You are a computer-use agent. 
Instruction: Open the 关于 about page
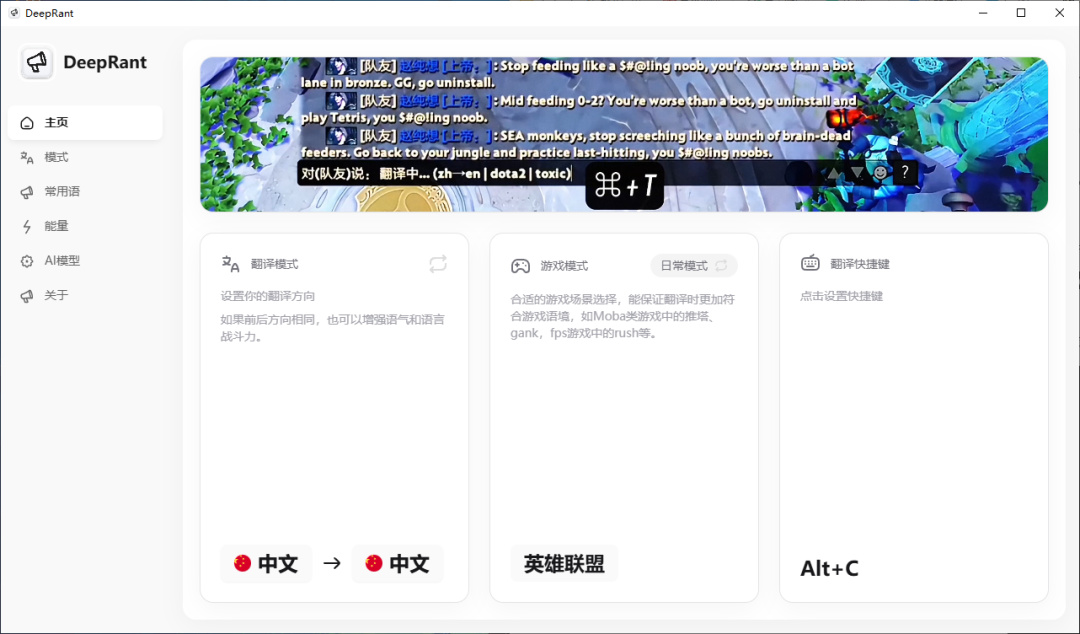click(85, 295)
